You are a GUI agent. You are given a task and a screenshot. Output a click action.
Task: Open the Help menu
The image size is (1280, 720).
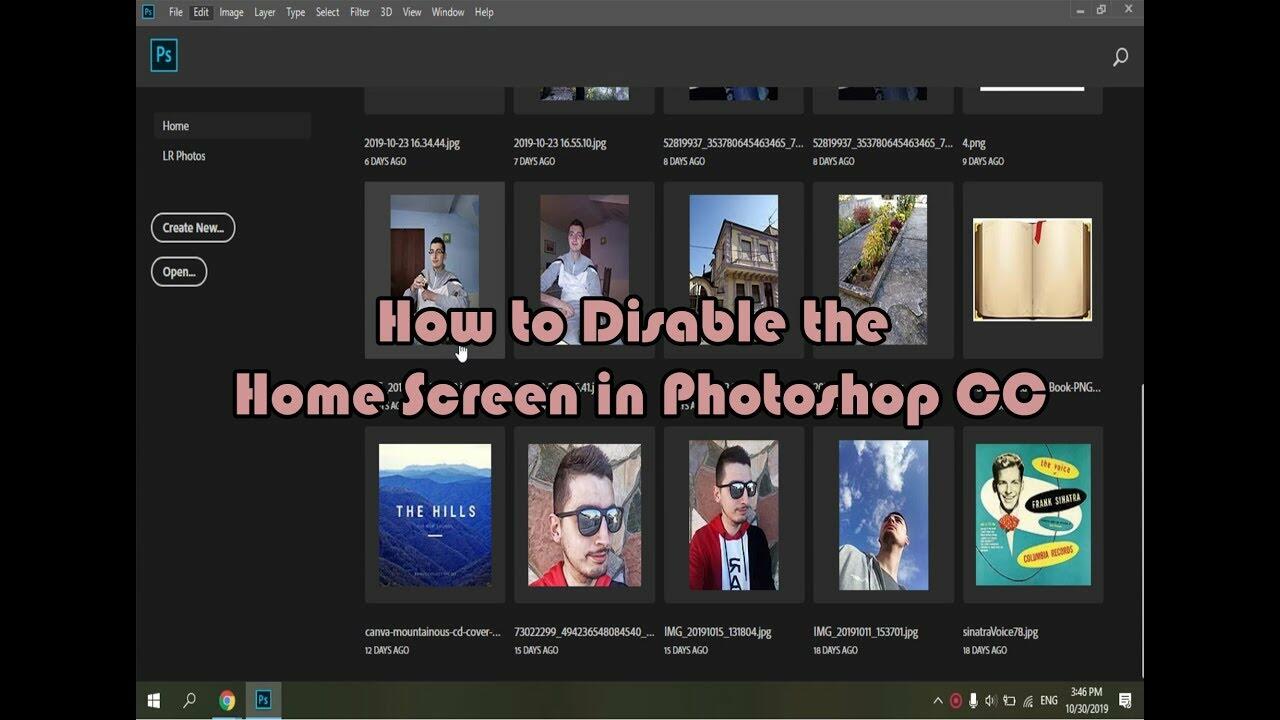click(x=484, y=12)
